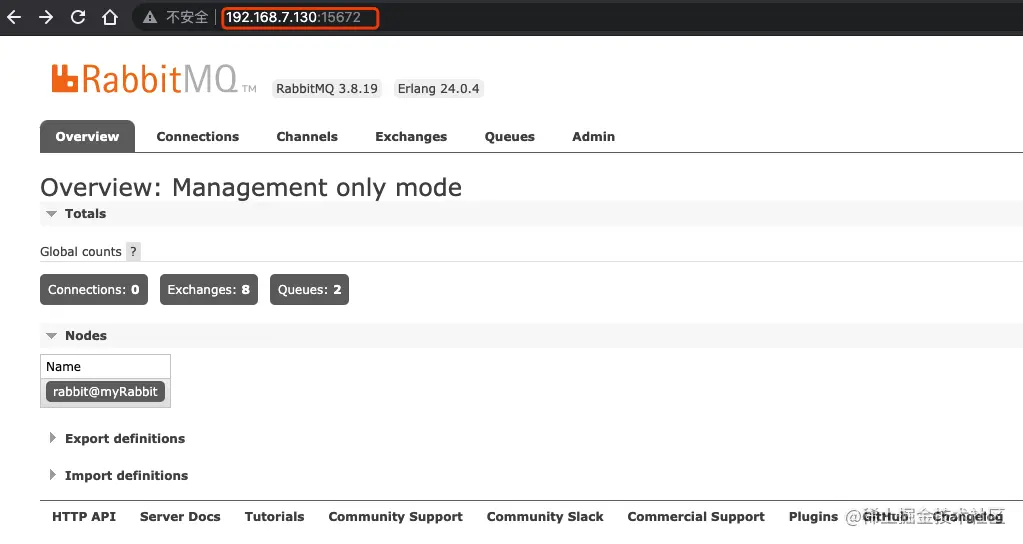Open the browser home page icon
This screenshot has width=1023, height=544.
point(110,17)
